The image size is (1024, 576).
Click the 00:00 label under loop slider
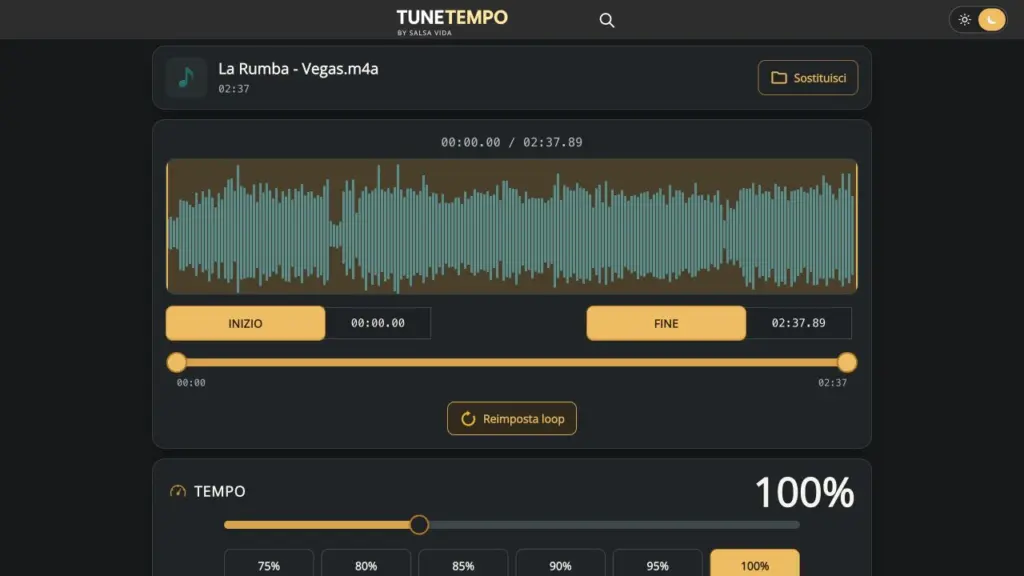coord(191,383)
